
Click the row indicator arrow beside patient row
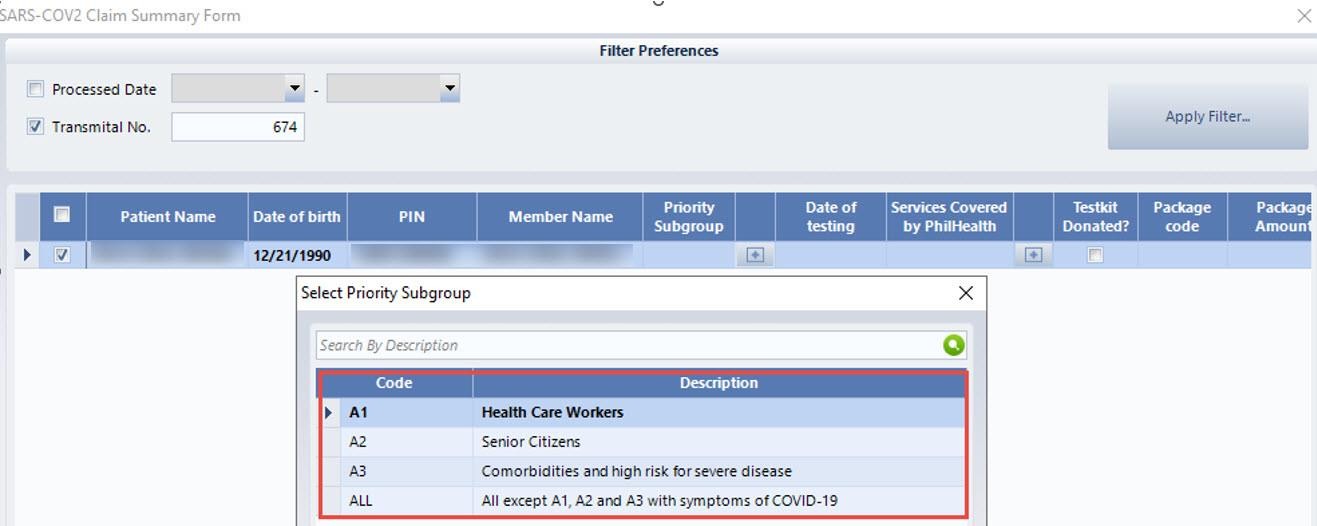click(x=27, y=255)
